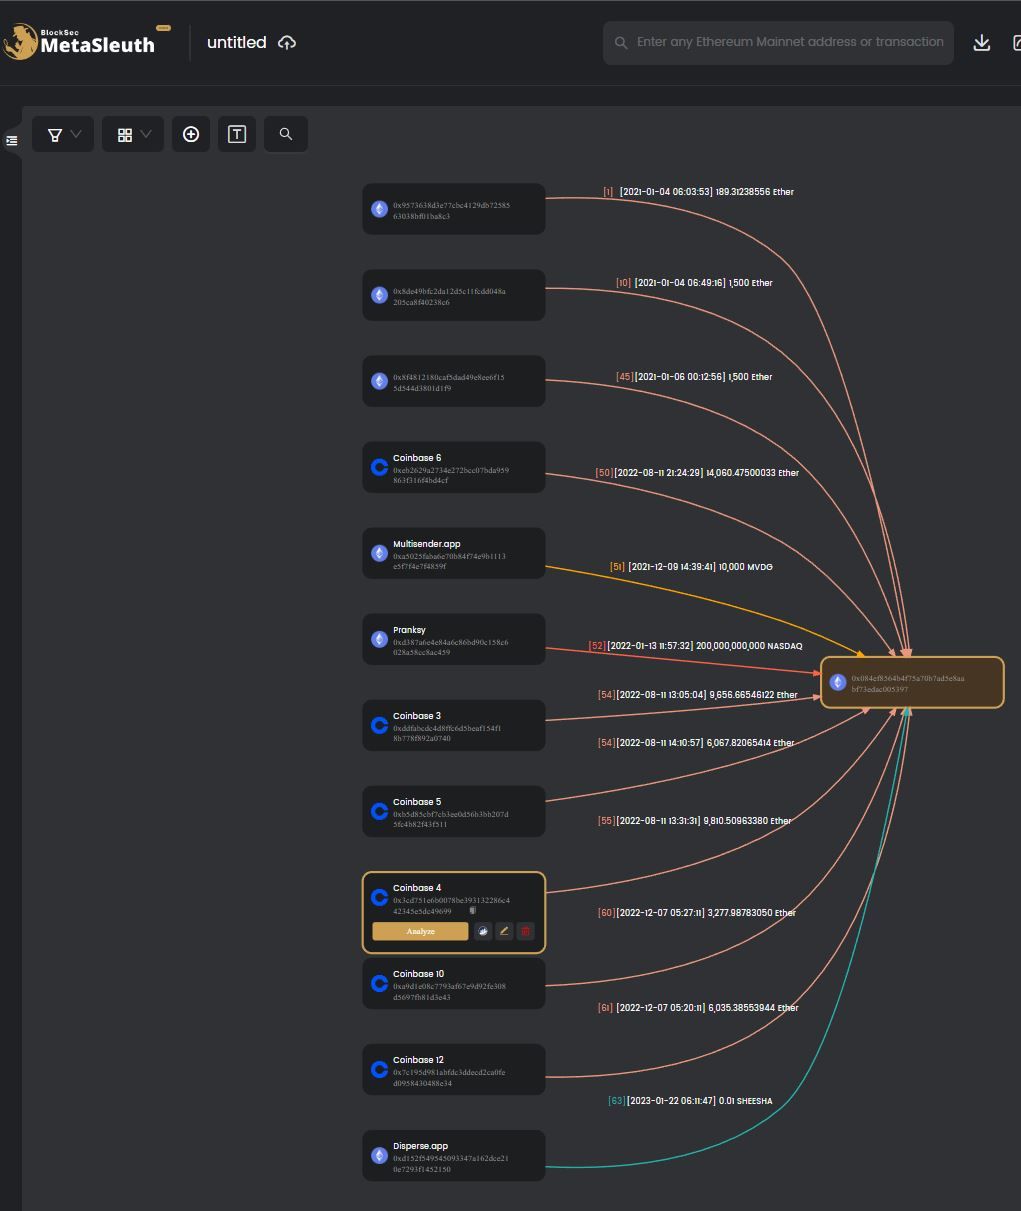
Task: Select the Coinbase 6 node label
Action: (417, 458)
